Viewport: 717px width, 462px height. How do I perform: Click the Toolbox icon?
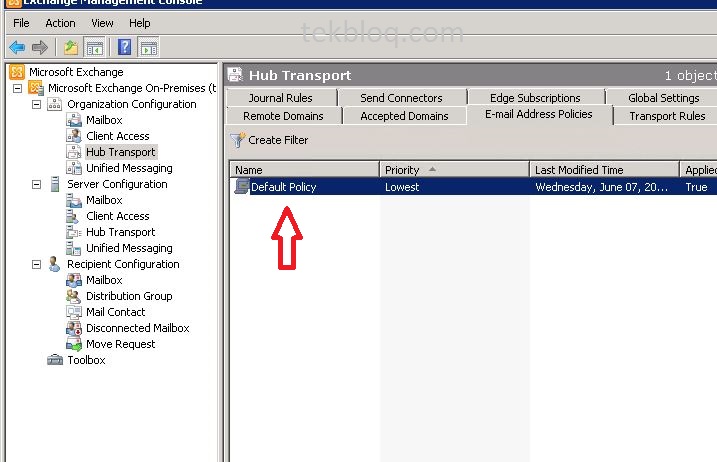pos(55,360)
